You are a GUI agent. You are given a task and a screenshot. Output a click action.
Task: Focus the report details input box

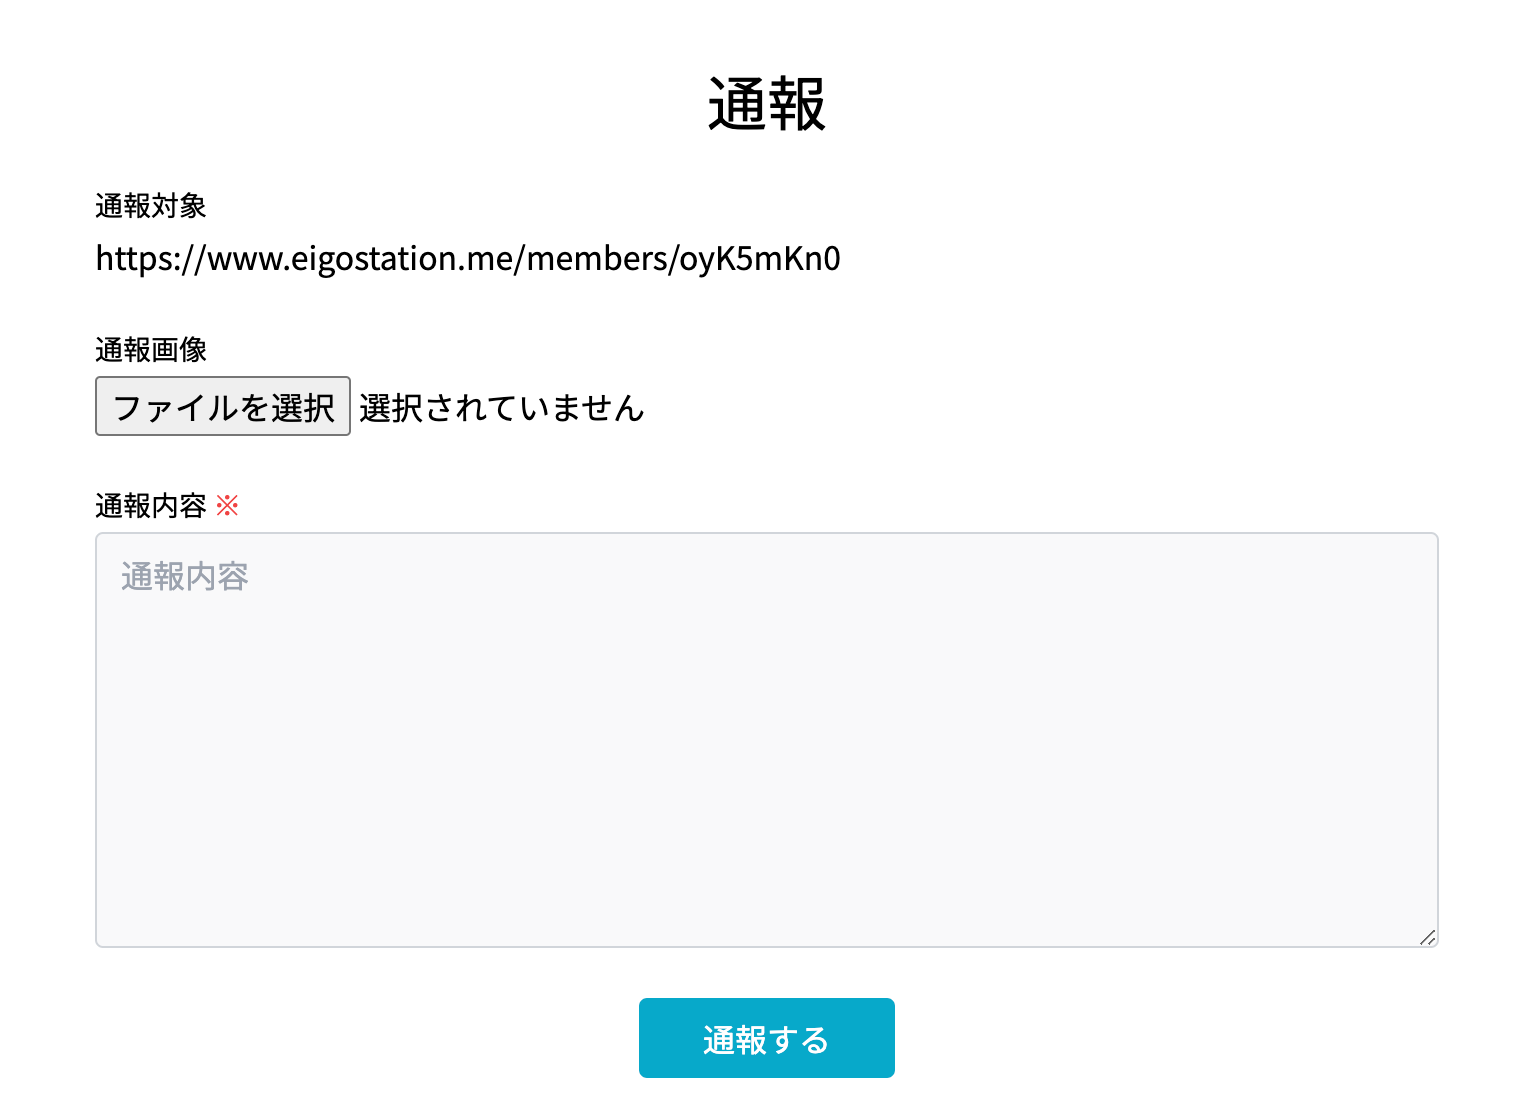pos(766,737)
